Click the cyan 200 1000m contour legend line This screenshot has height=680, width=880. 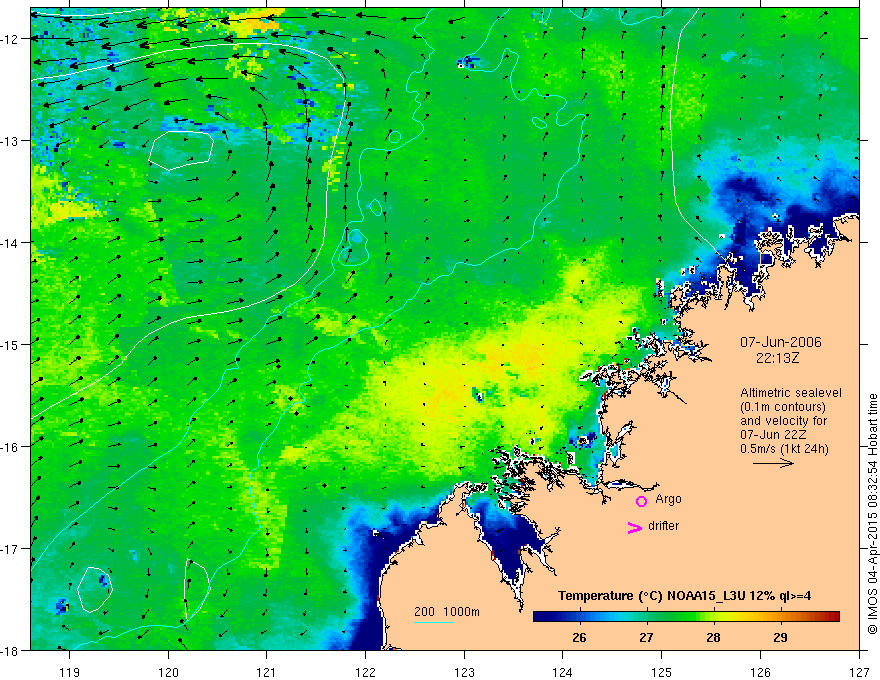[x=434, y=622]
